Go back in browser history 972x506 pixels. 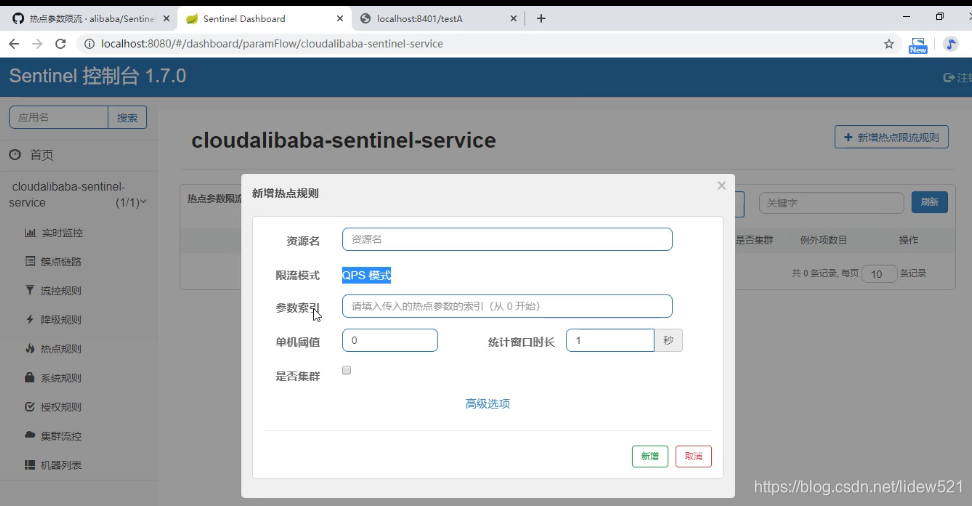click(14, 44)
